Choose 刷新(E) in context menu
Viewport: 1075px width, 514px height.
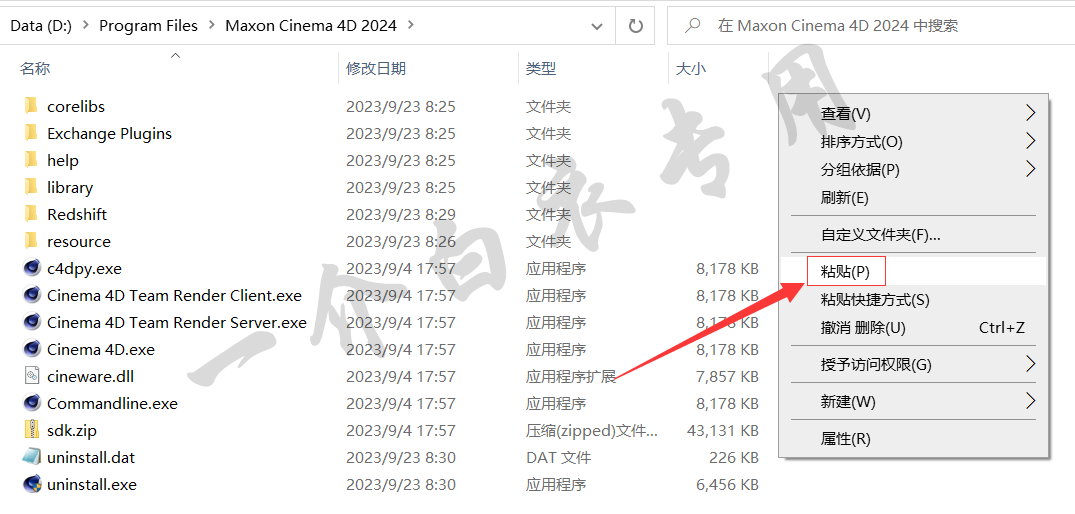pyautogui.click(x=913, y=197)
